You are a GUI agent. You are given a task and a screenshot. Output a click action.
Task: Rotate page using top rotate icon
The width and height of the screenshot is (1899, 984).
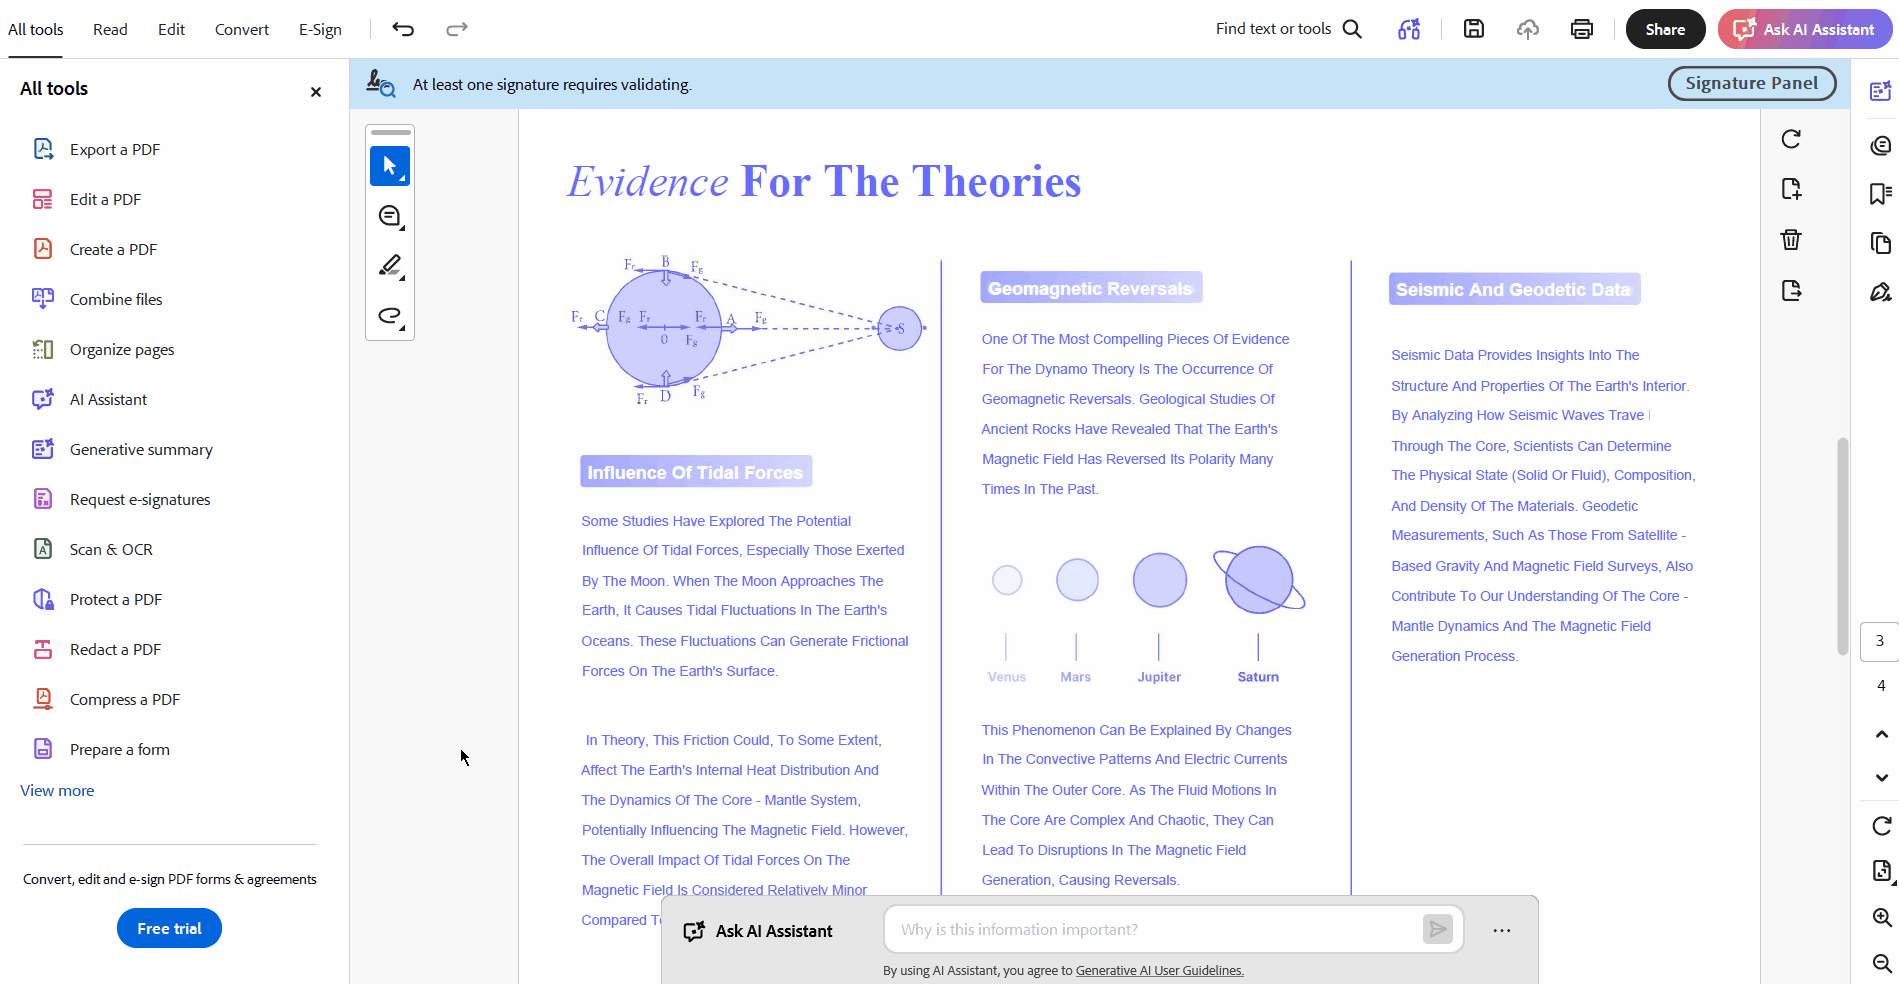(x=1791, y=139)
